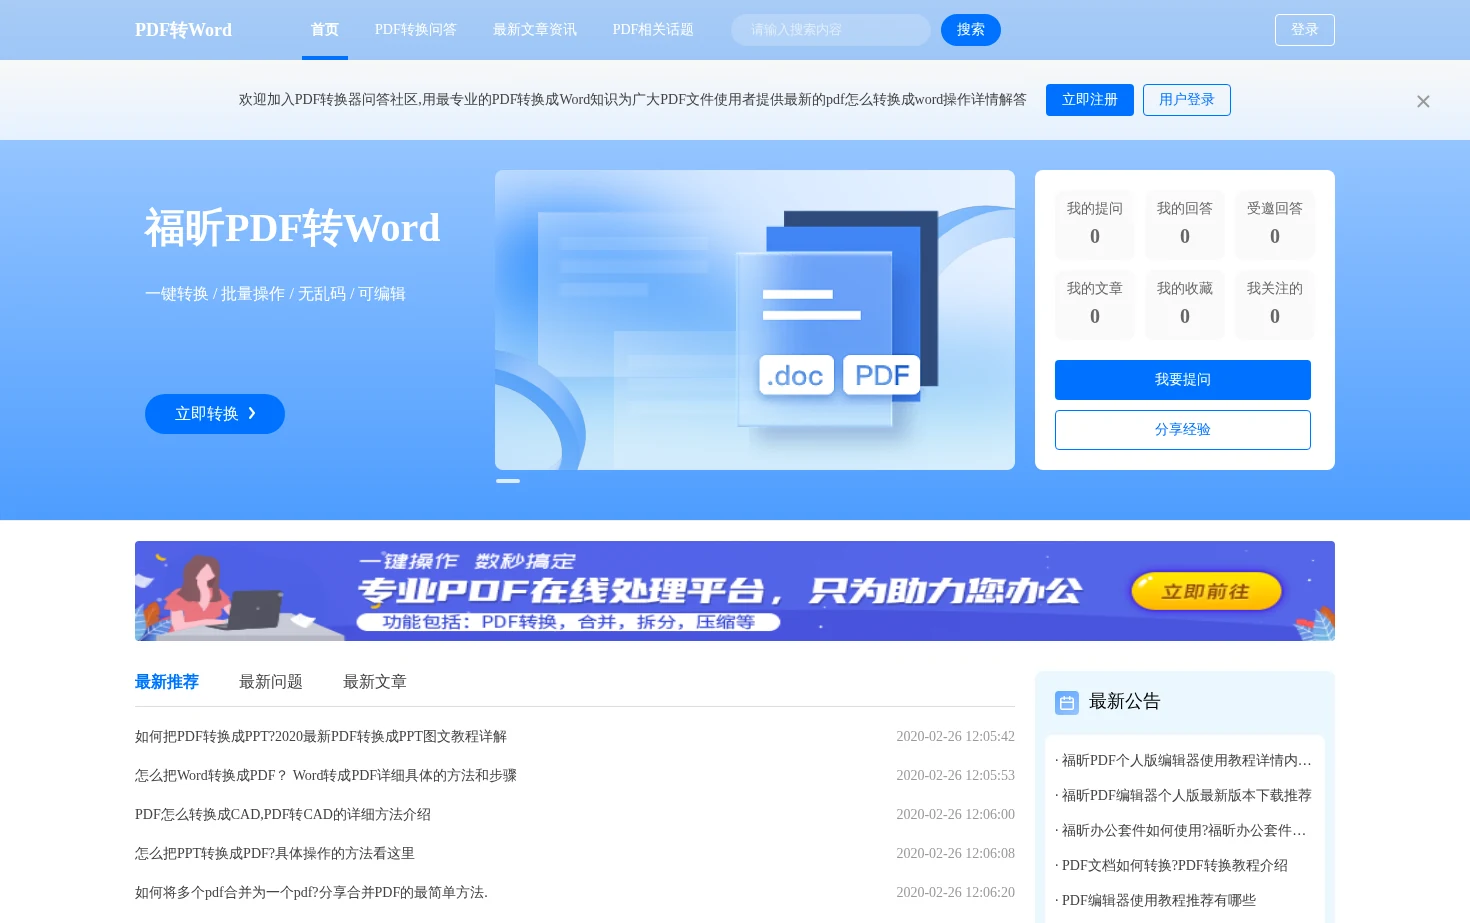
Task: Click the 我要提问 button
Action: pos(1183,380)
